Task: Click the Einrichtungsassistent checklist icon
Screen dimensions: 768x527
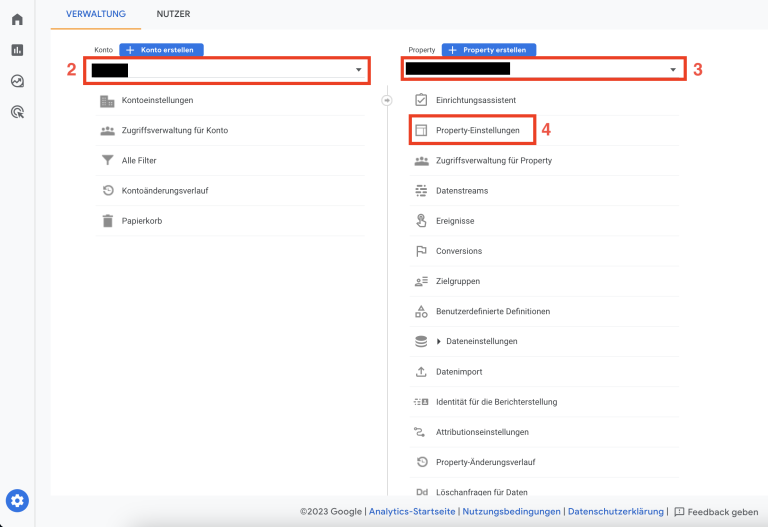Action: pyautogui.click(x=421, y=101)
